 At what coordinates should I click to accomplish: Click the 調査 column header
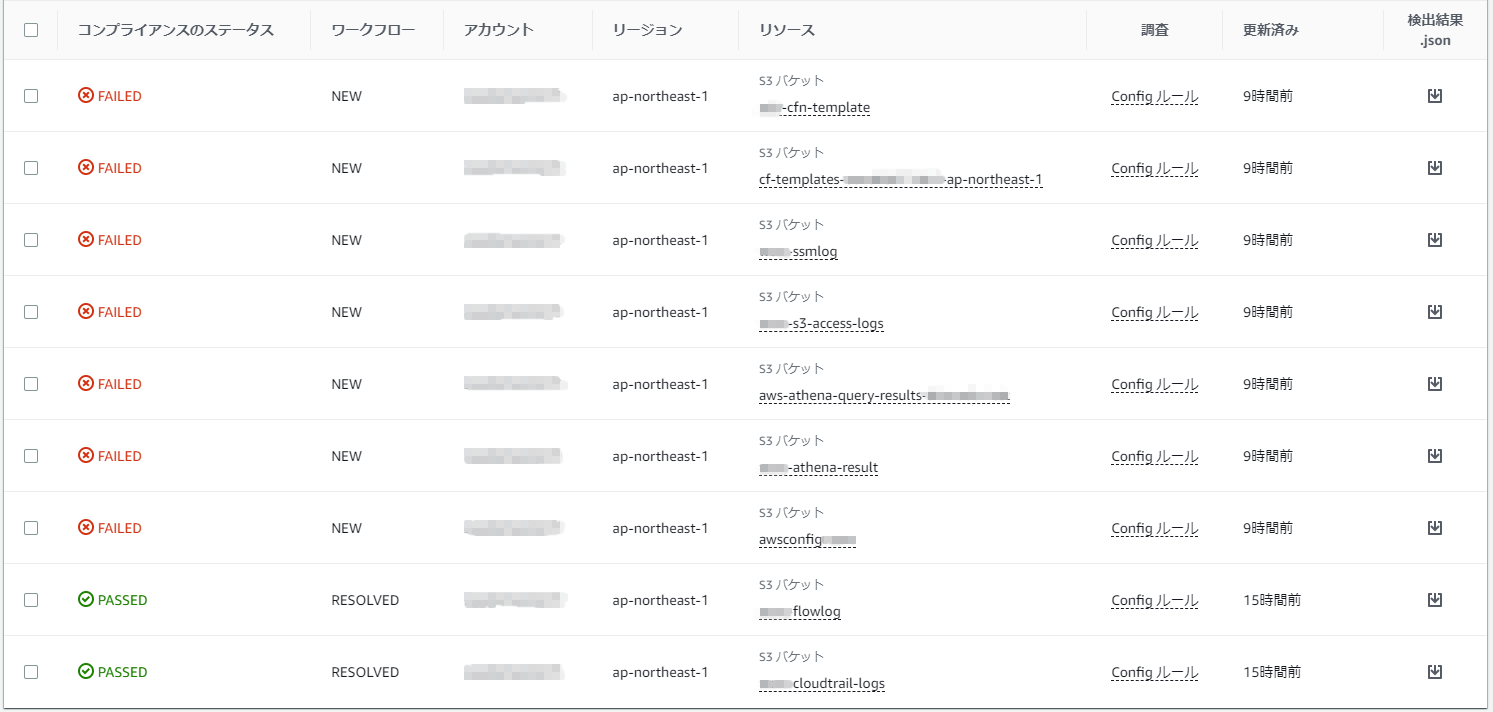(x=1154, y=30)
